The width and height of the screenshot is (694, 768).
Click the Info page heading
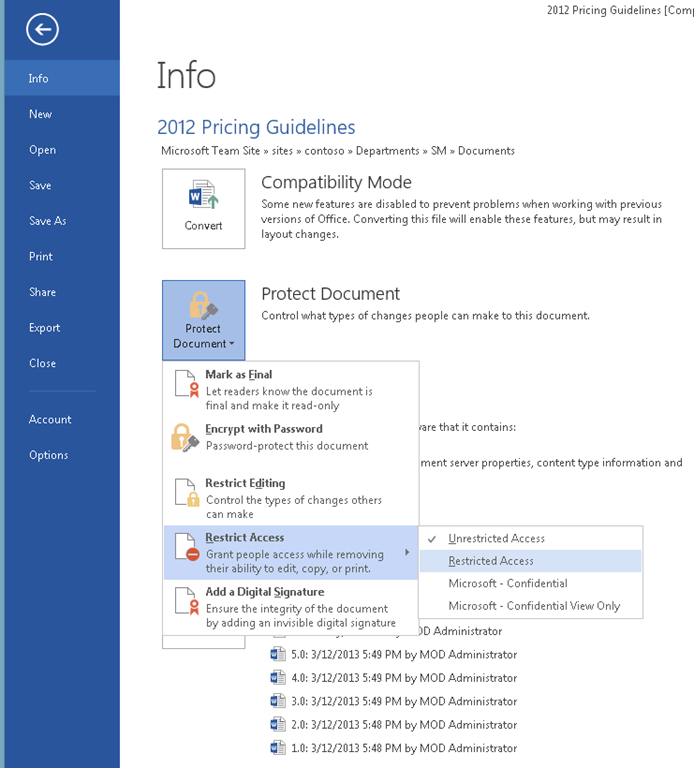click(186, 75)
